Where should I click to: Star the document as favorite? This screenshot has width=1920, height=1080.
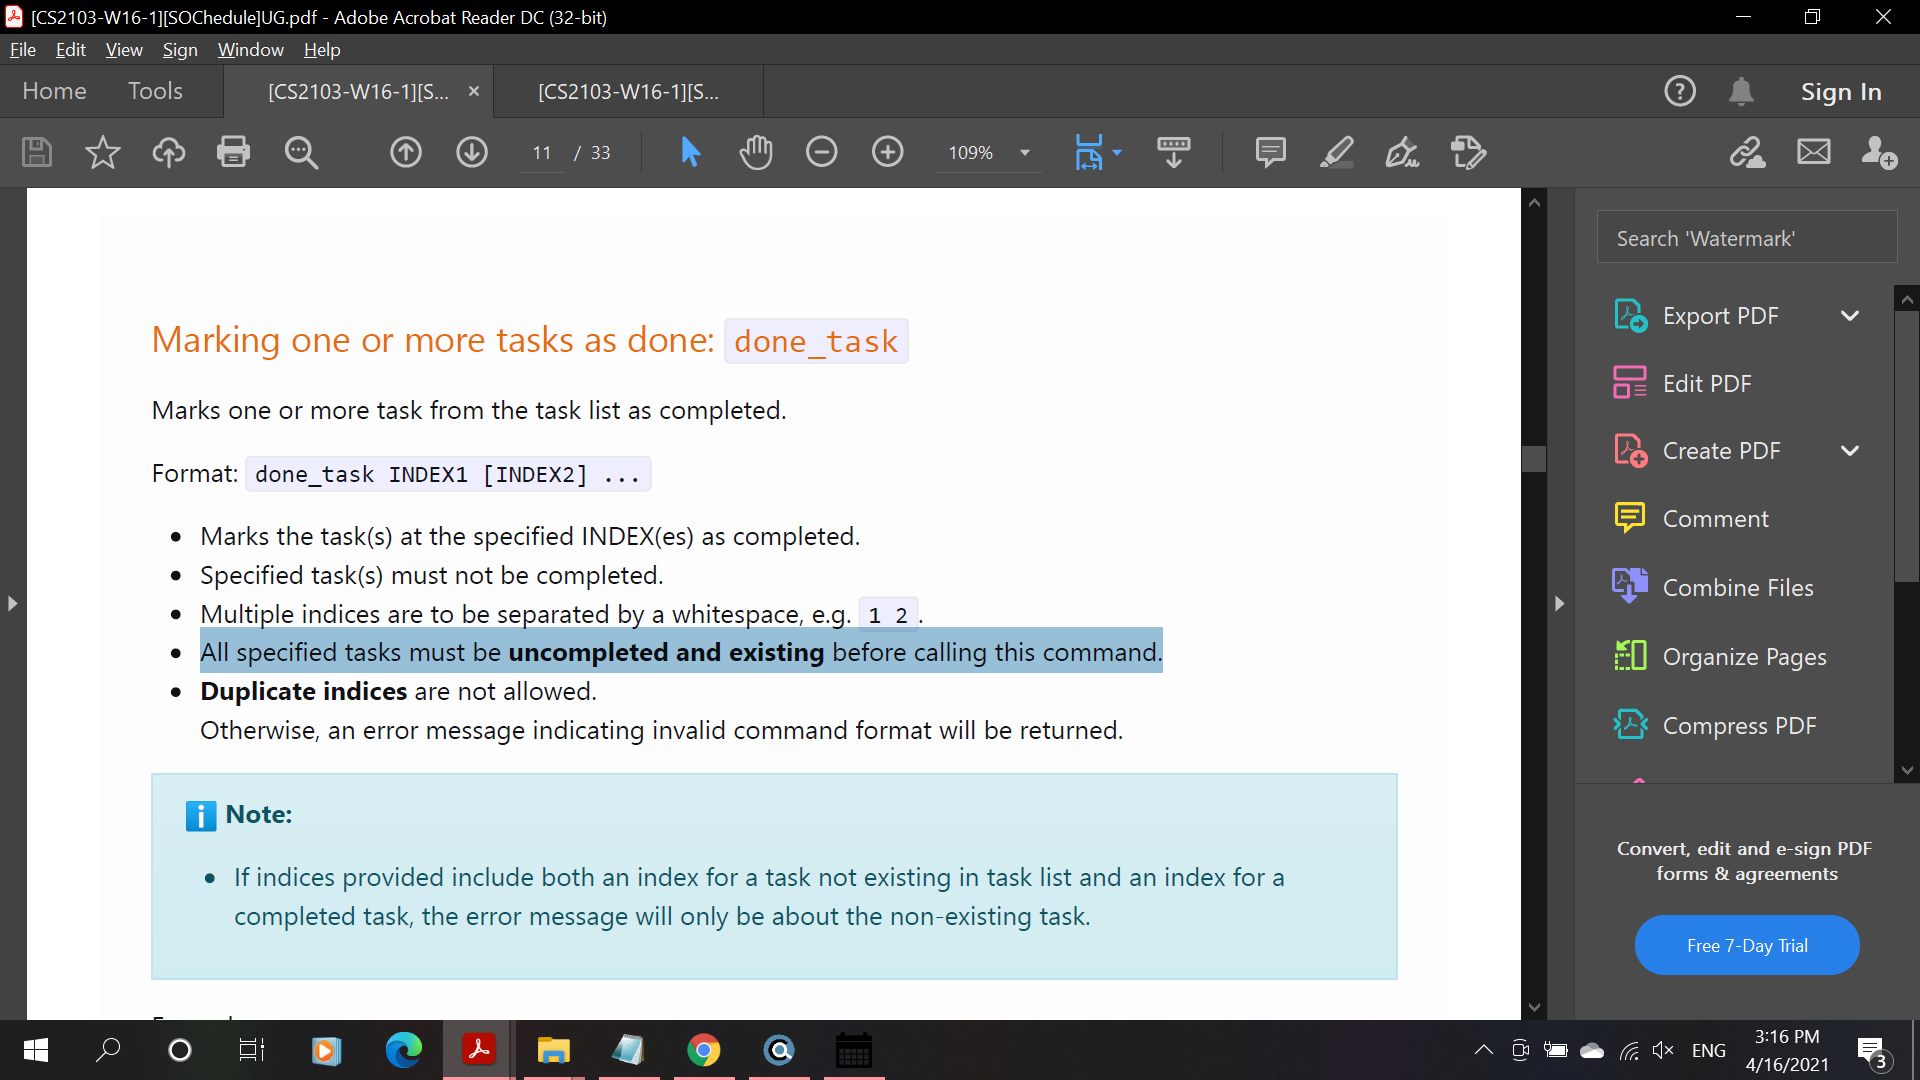click(102, 152)
